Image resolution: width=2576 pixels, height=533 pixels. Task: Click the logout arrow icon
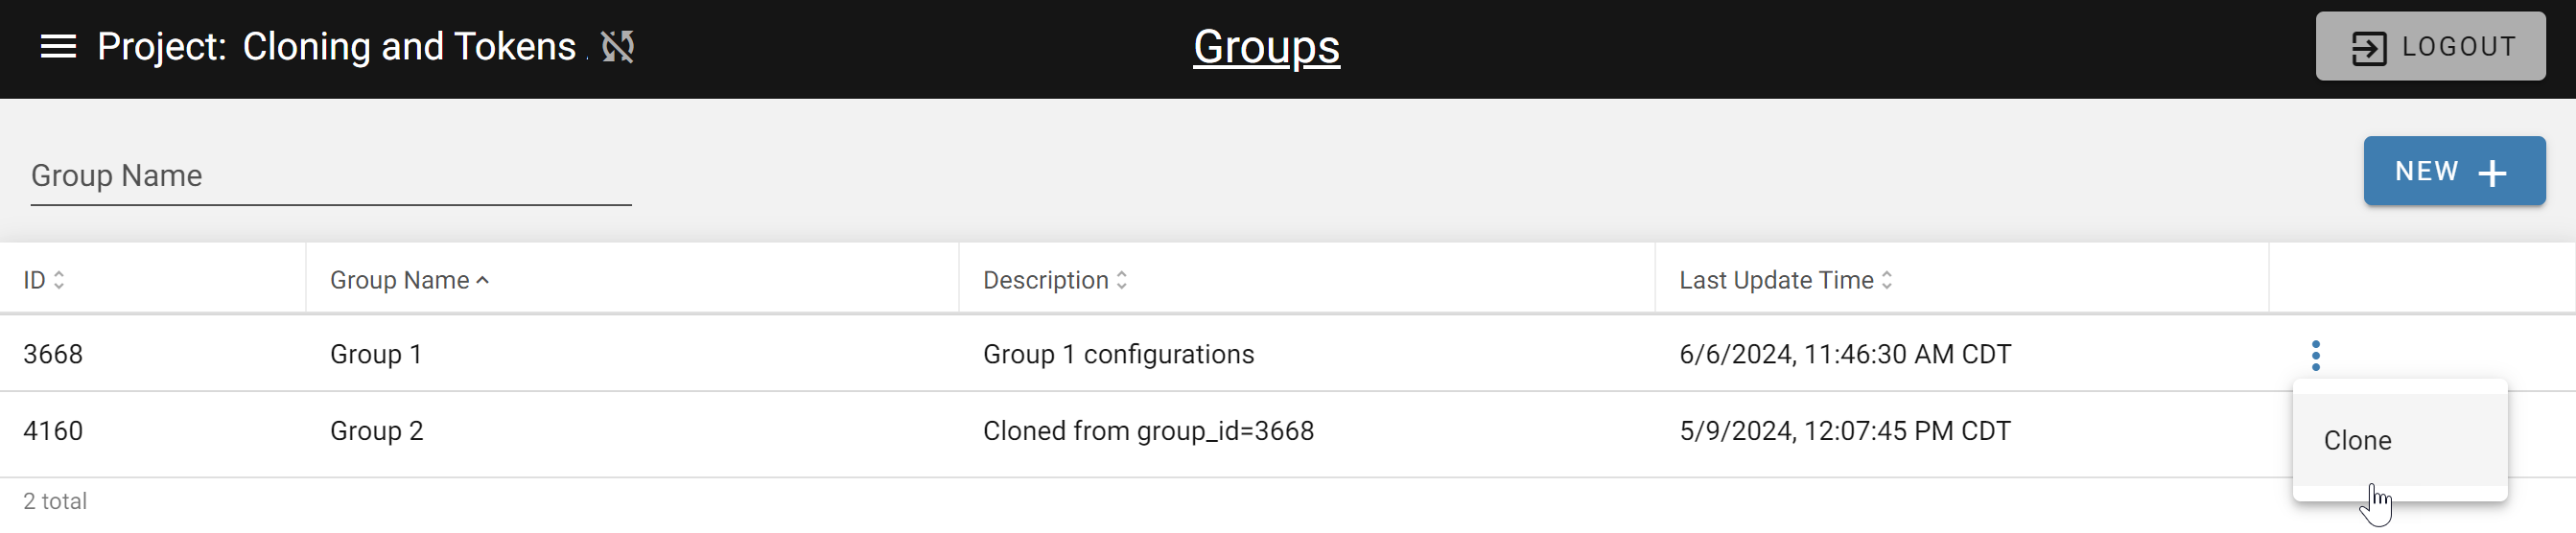point(2368,47)
